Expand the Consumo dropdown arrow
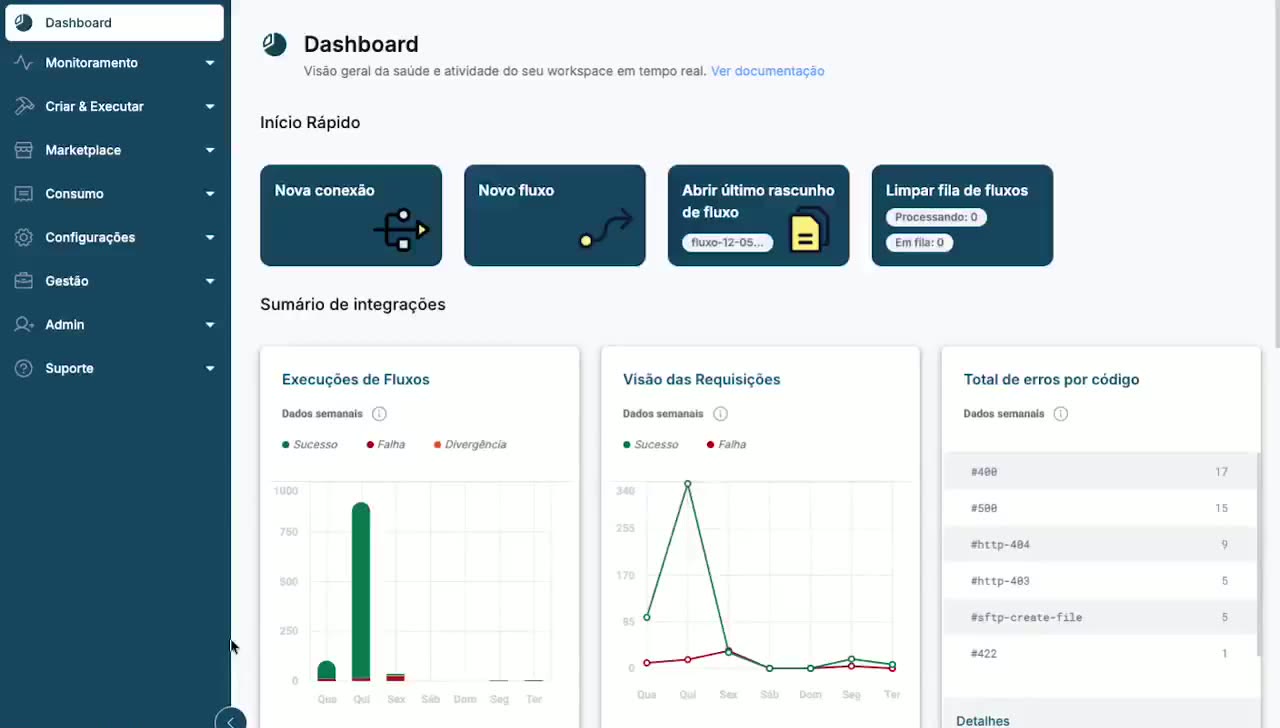Image resolution: width=1280 pixels, height=728 pixels. coord(210,194)
